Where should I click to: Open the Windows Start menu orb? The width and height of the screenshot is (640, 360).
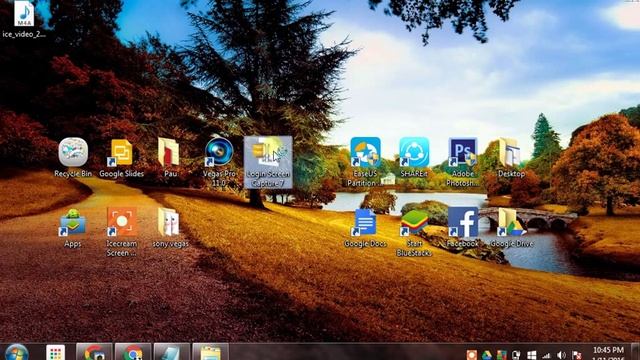pos(17,353)
